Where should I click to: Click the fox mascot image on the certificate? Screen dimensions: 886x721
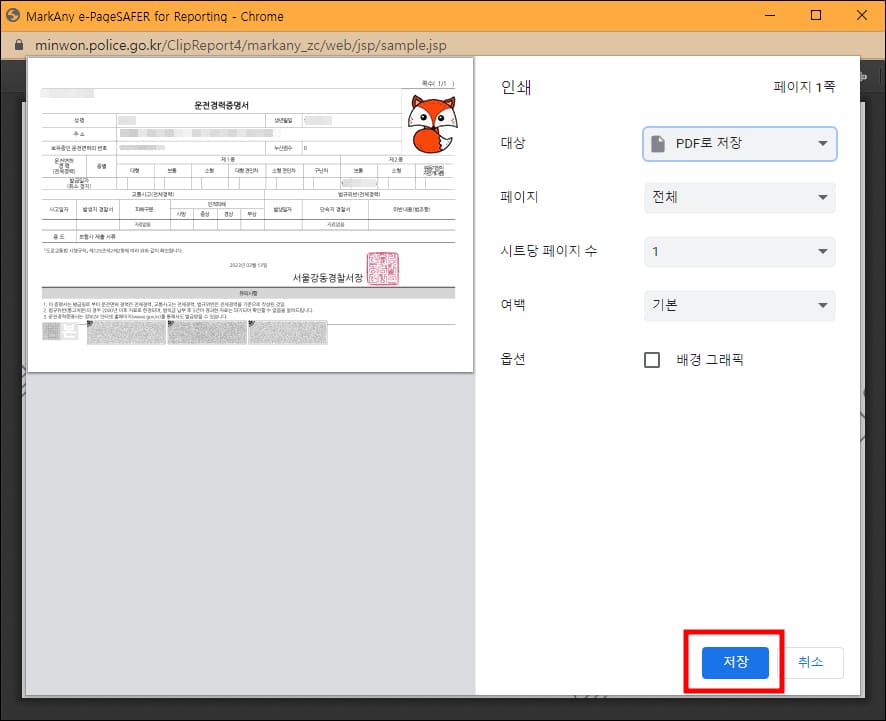(x=432, y=124)
